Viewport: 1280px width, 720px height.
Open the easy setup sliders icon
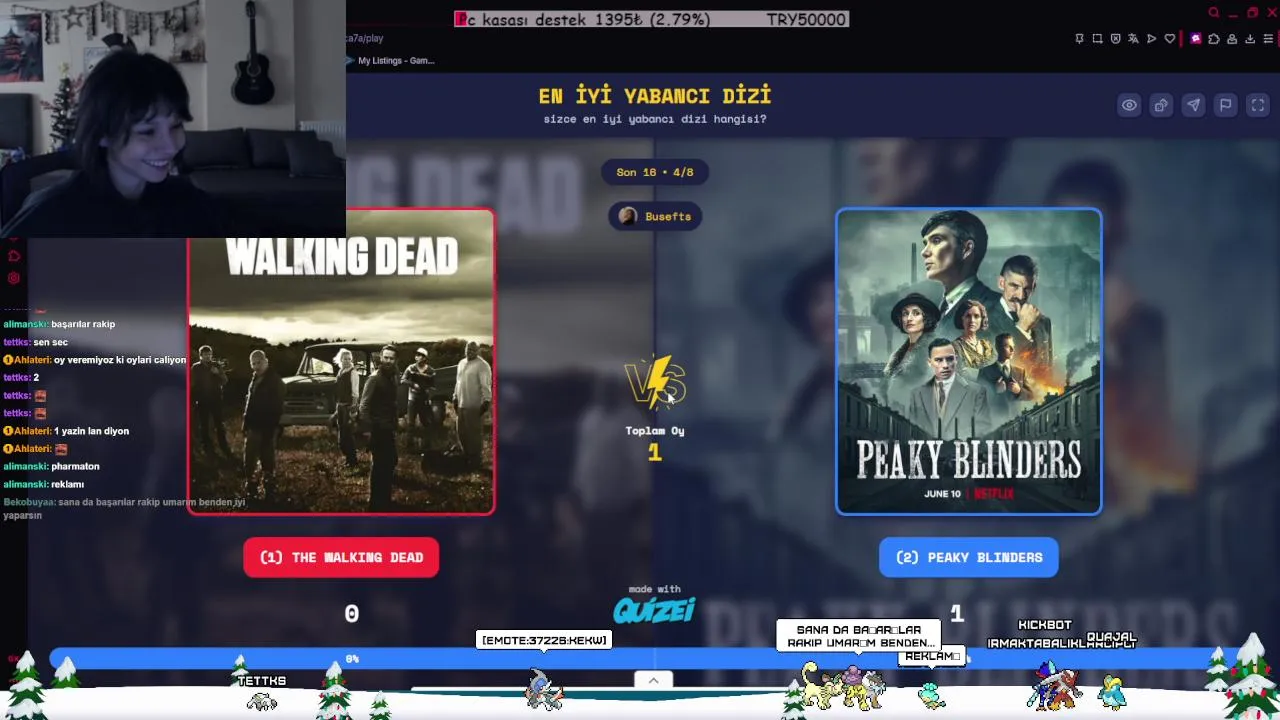pos(1269,39)
